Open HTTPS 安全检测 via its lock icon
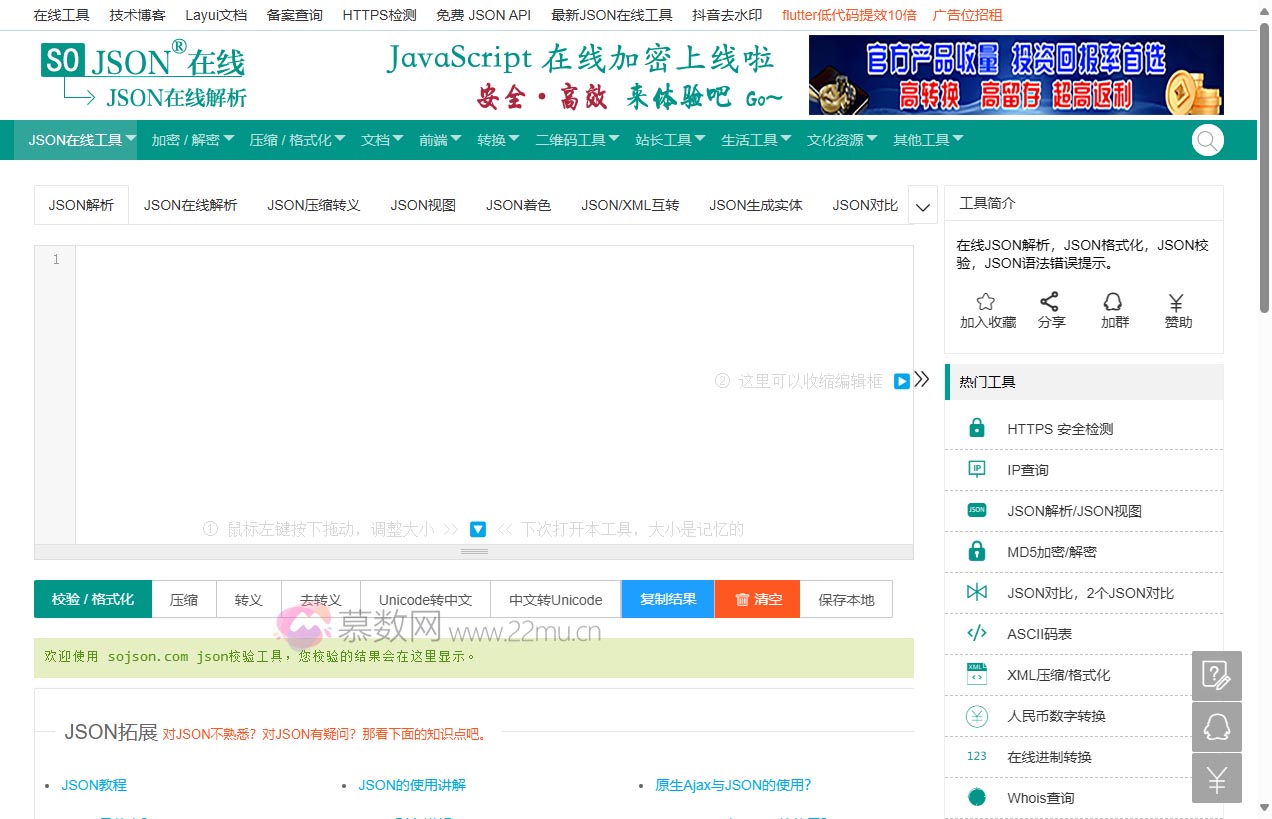 click(975, 428)
